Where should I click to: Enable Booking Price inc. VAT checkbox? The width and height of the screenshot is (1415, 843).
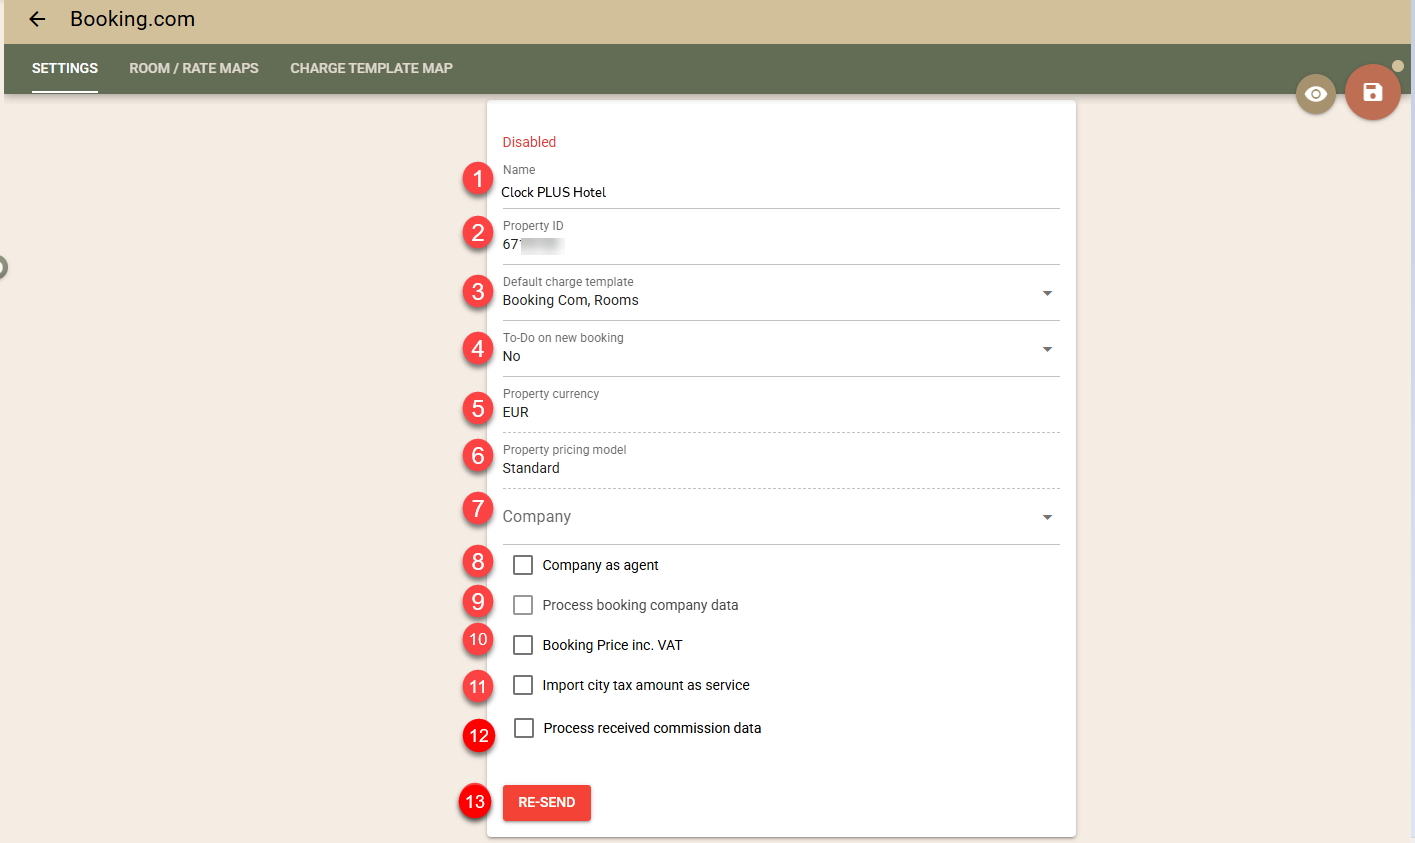coord(523,645)
